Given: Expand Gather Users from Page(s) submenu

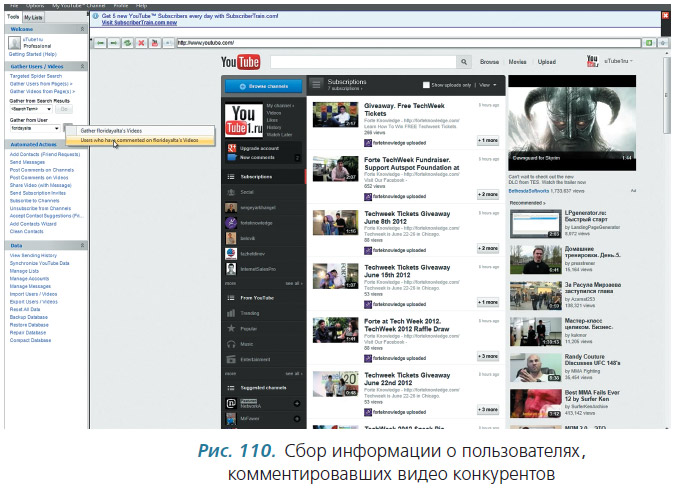Looking at the screenshot, I should (x=41, y=84).
